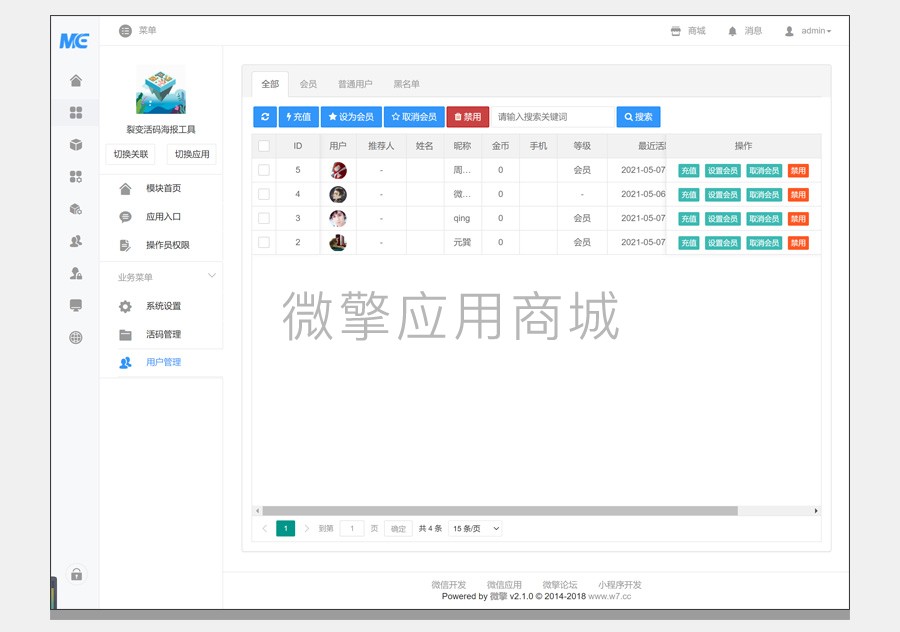点击搜索关键词输入框

pos(548,116)
